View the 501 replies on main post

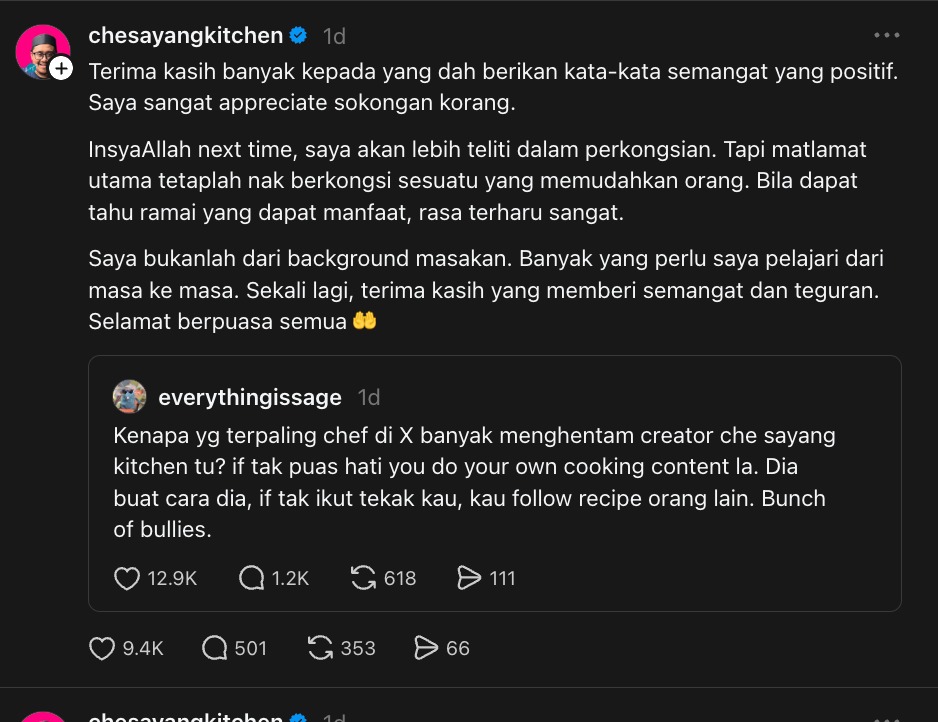[251, 648]
